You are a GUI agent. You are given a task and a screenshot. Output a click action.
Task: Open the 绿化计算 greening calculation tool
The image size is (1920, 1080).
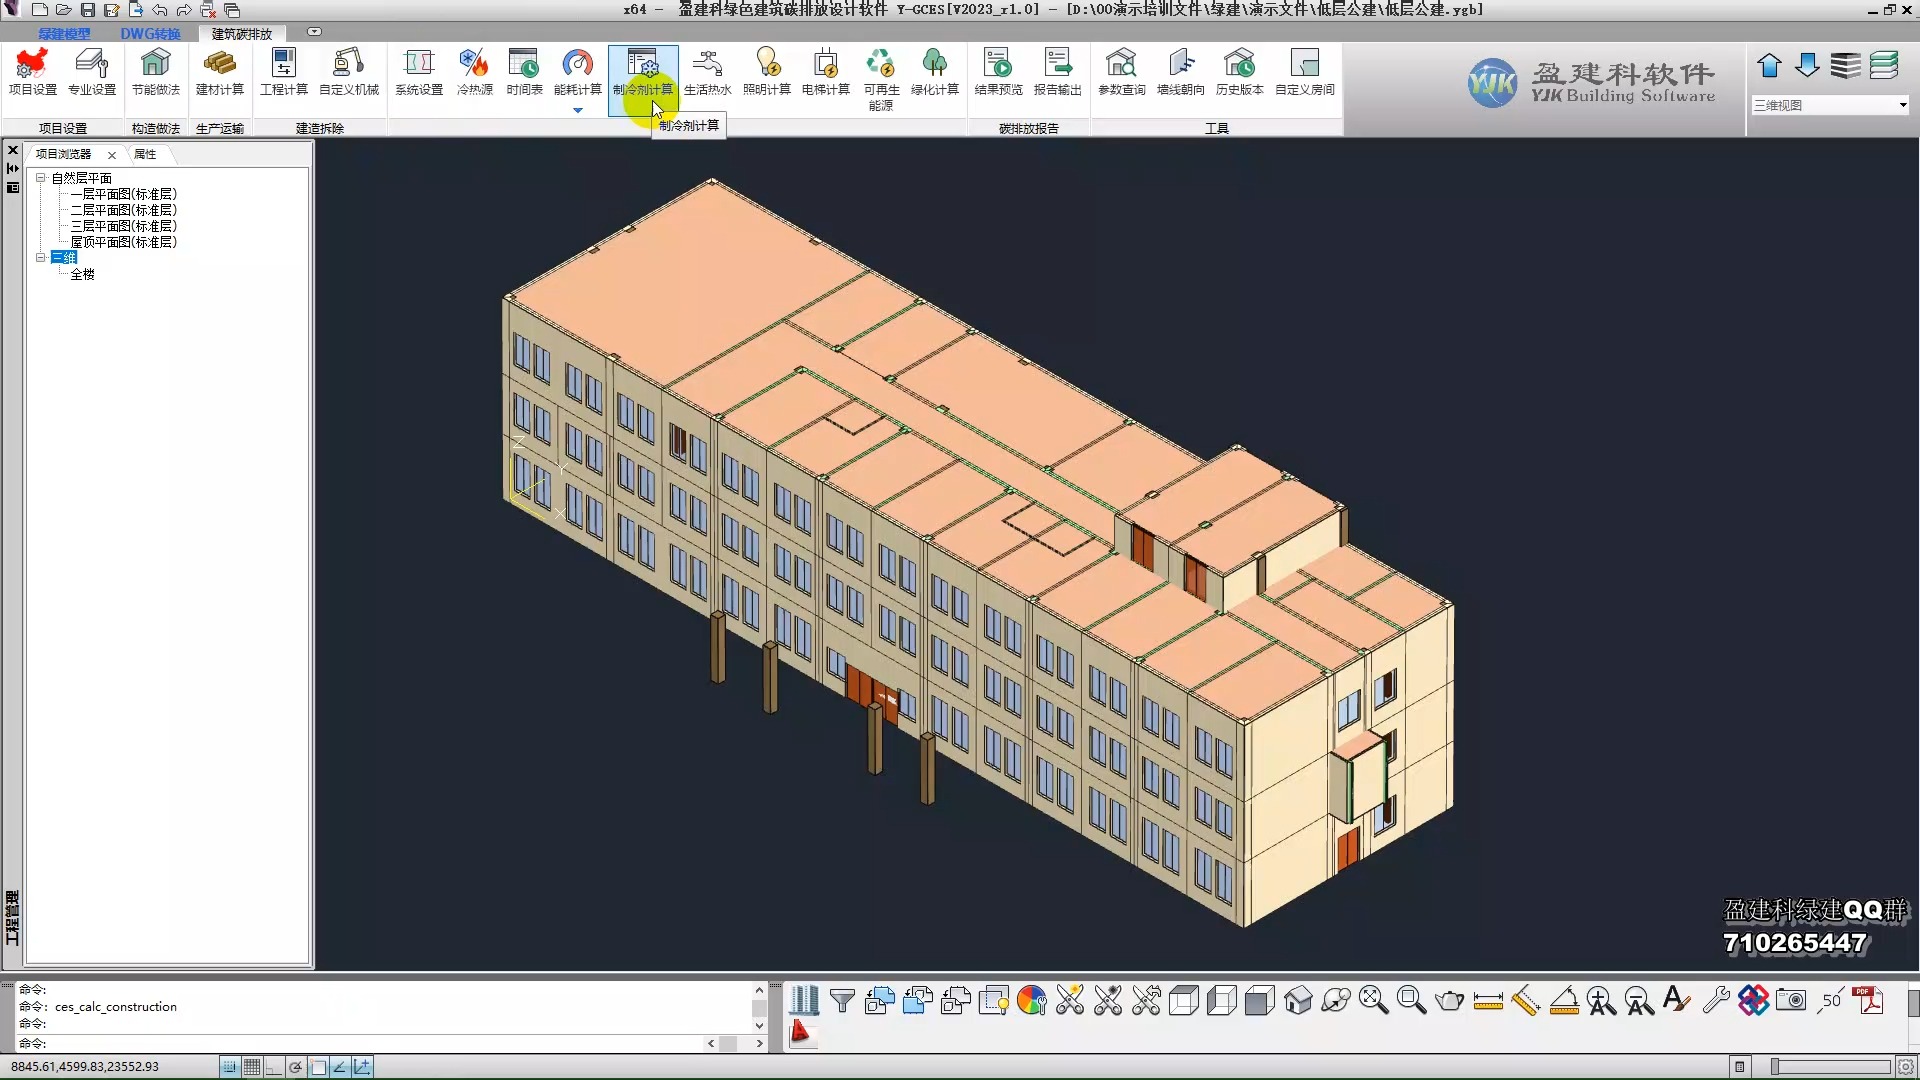[934, 72]
